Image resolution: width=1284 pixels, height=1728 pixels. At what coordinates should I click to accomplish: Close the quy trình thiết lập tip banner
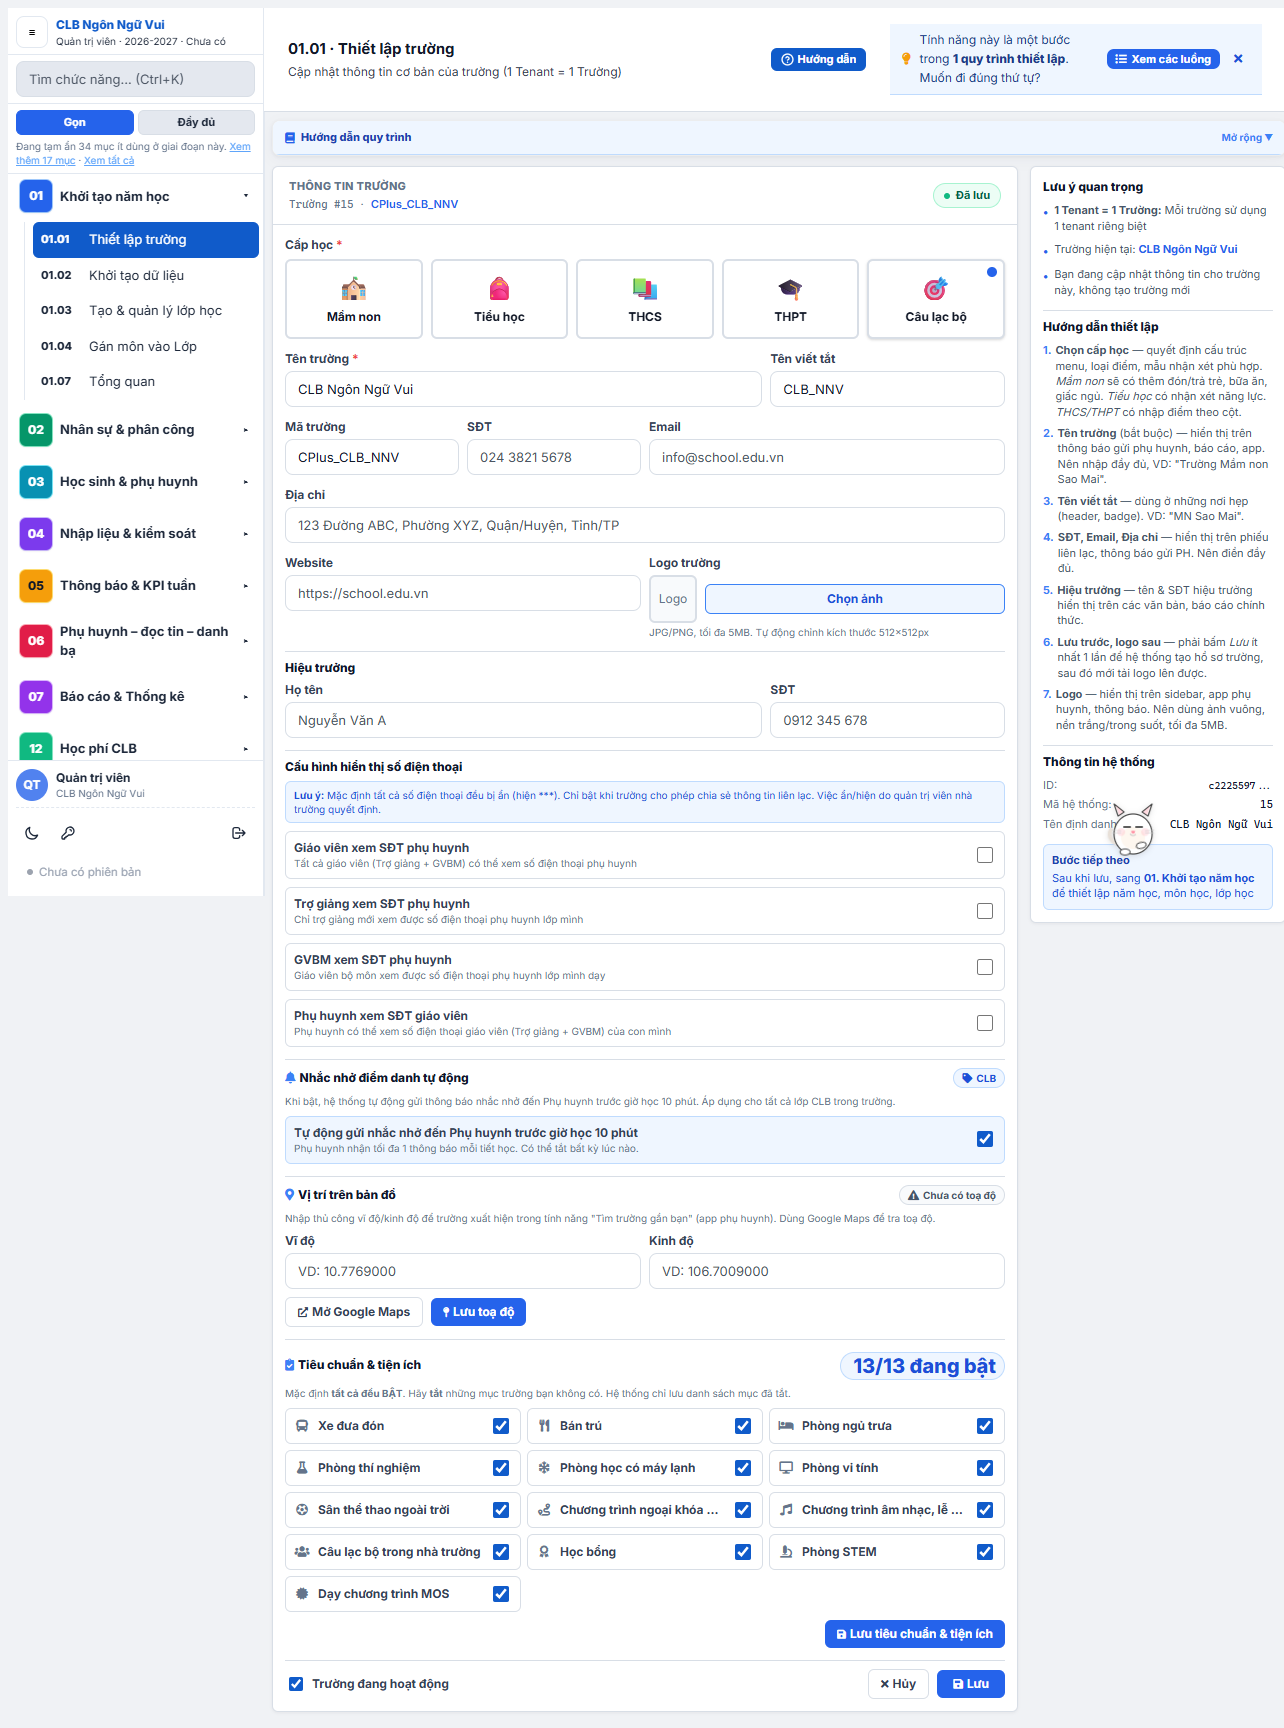1238,59
